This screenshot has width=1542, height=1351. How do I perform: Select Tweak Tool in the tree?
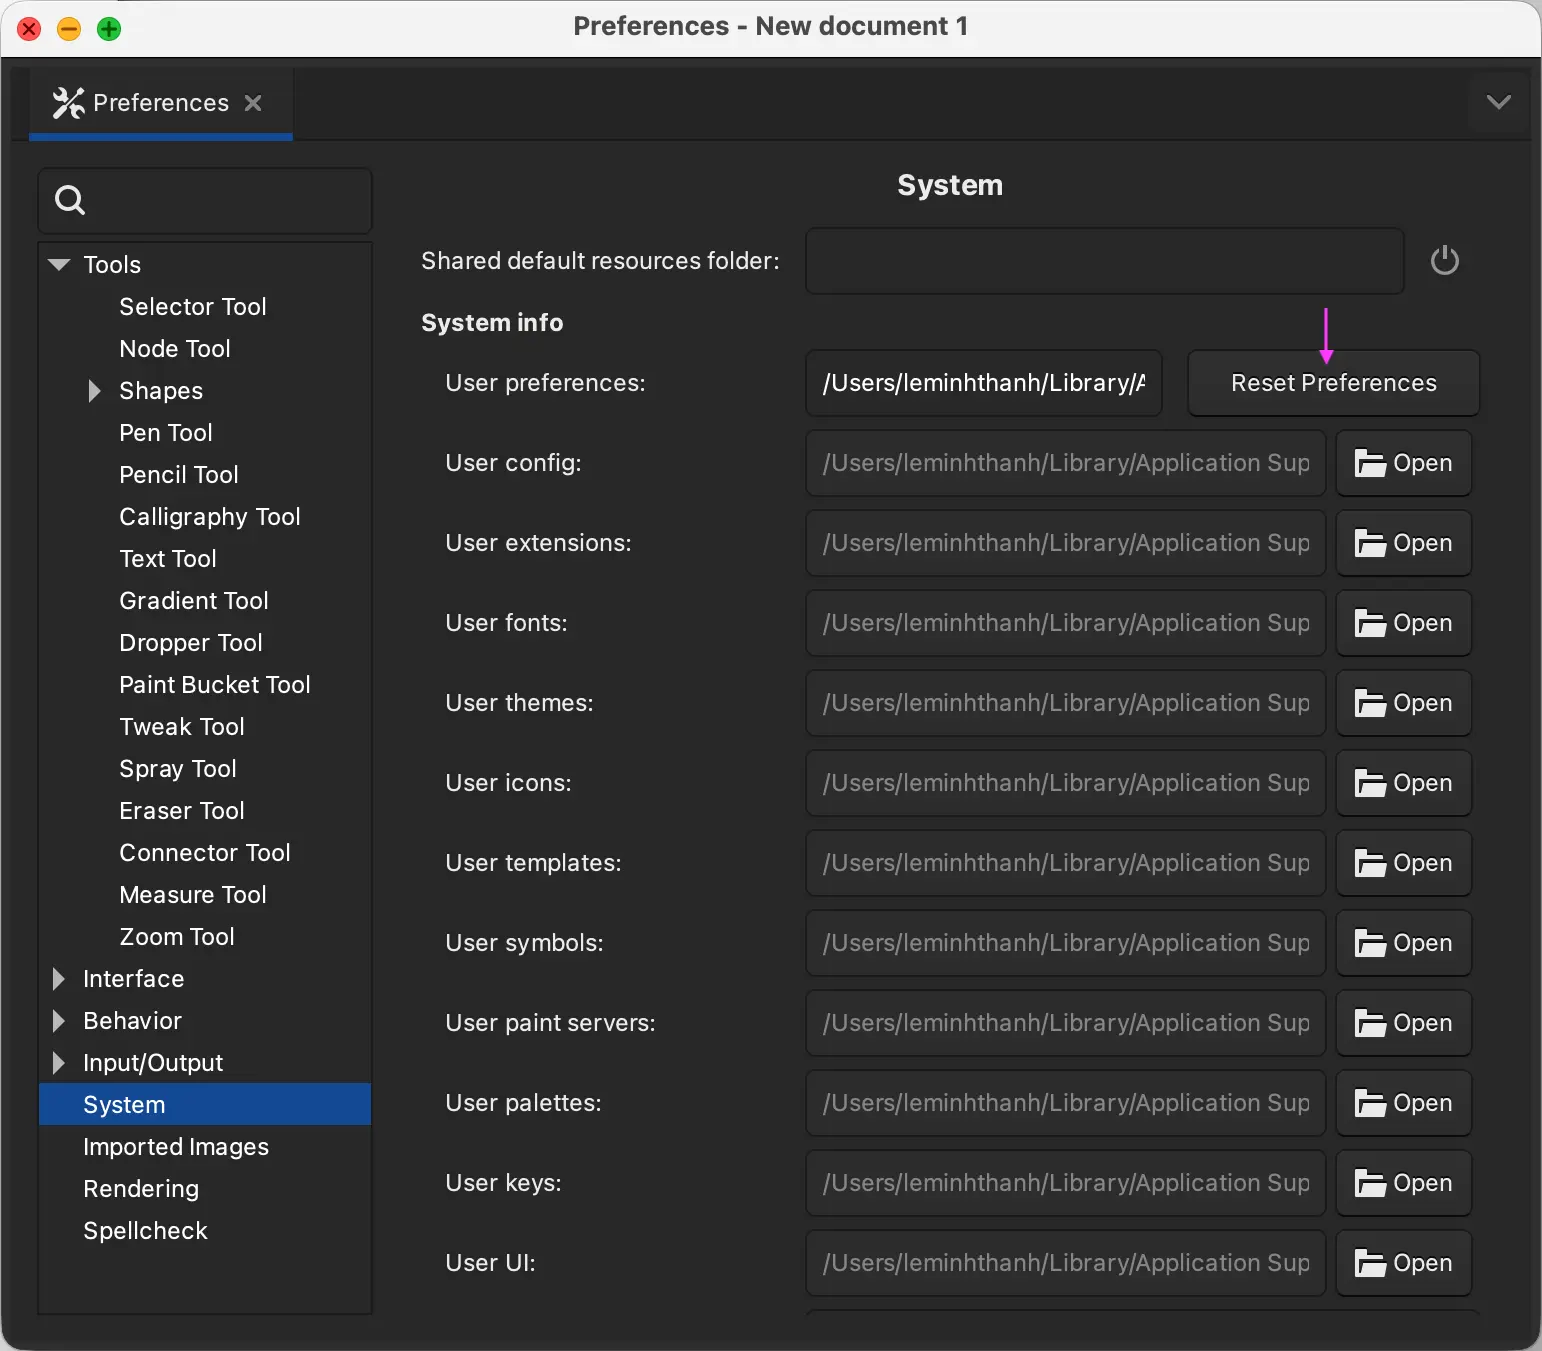182,727
